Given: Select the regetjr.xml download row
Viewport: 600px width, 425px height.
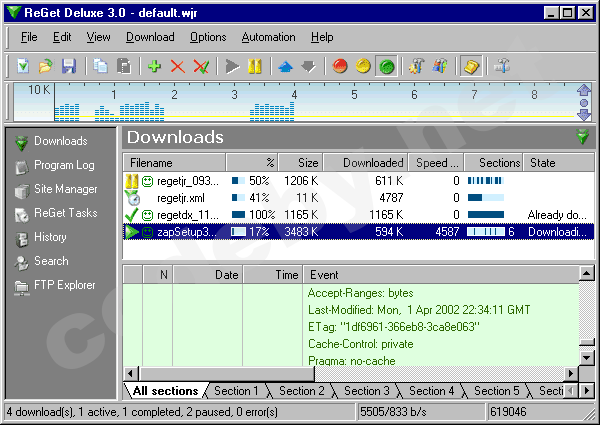Looking at the screenshot, I should pos(180,198).
